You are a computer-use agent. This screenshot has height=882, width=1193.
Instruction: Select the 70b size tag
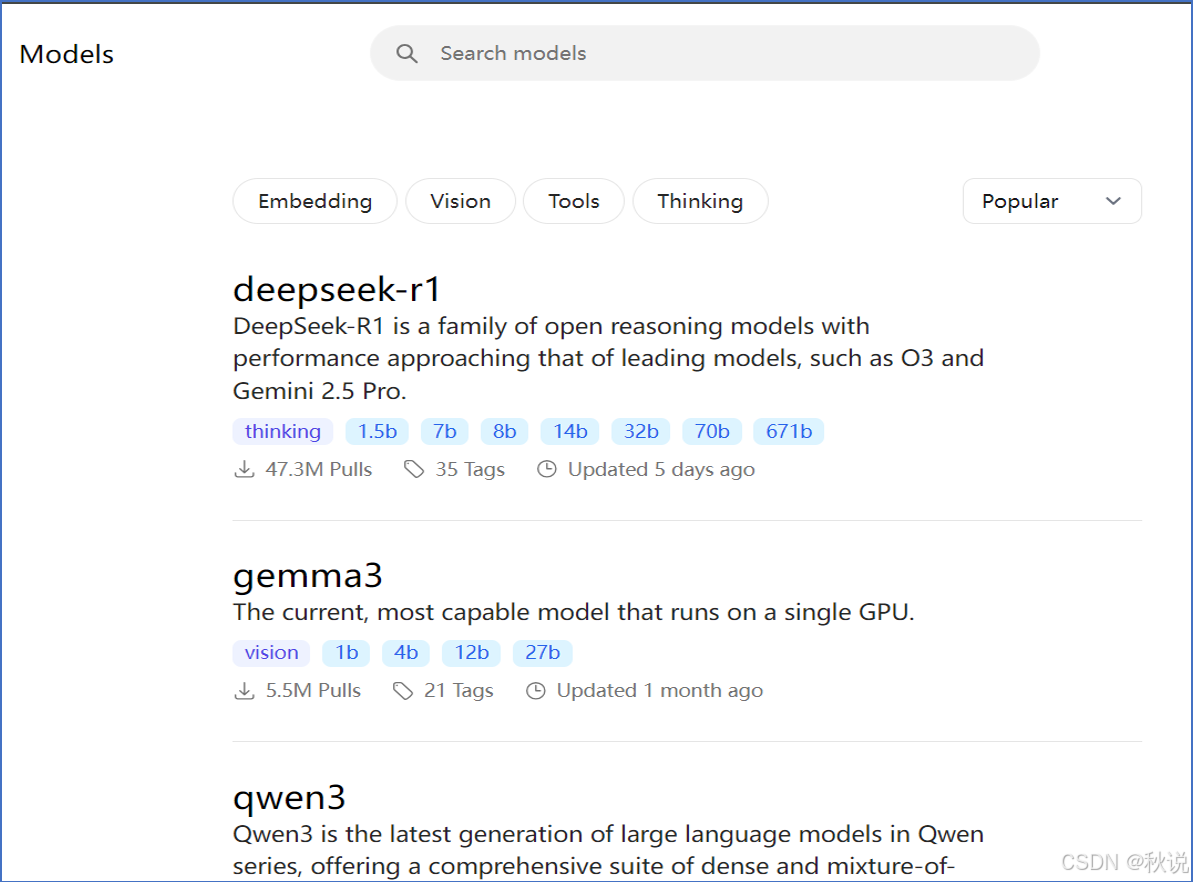pos(711,431)
